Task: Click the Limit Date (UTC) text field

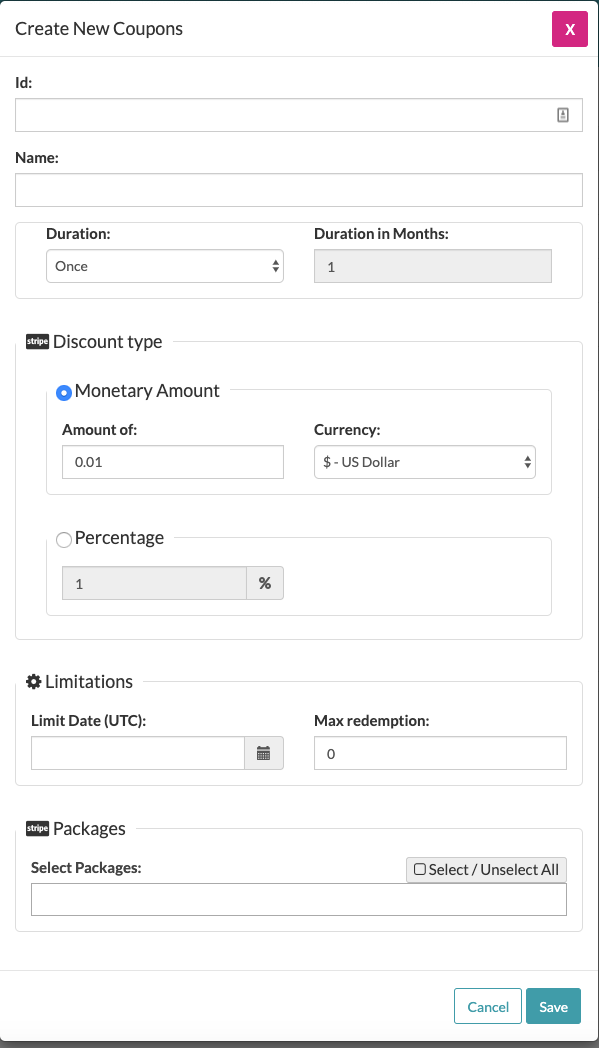Action: tap(138, 753)
